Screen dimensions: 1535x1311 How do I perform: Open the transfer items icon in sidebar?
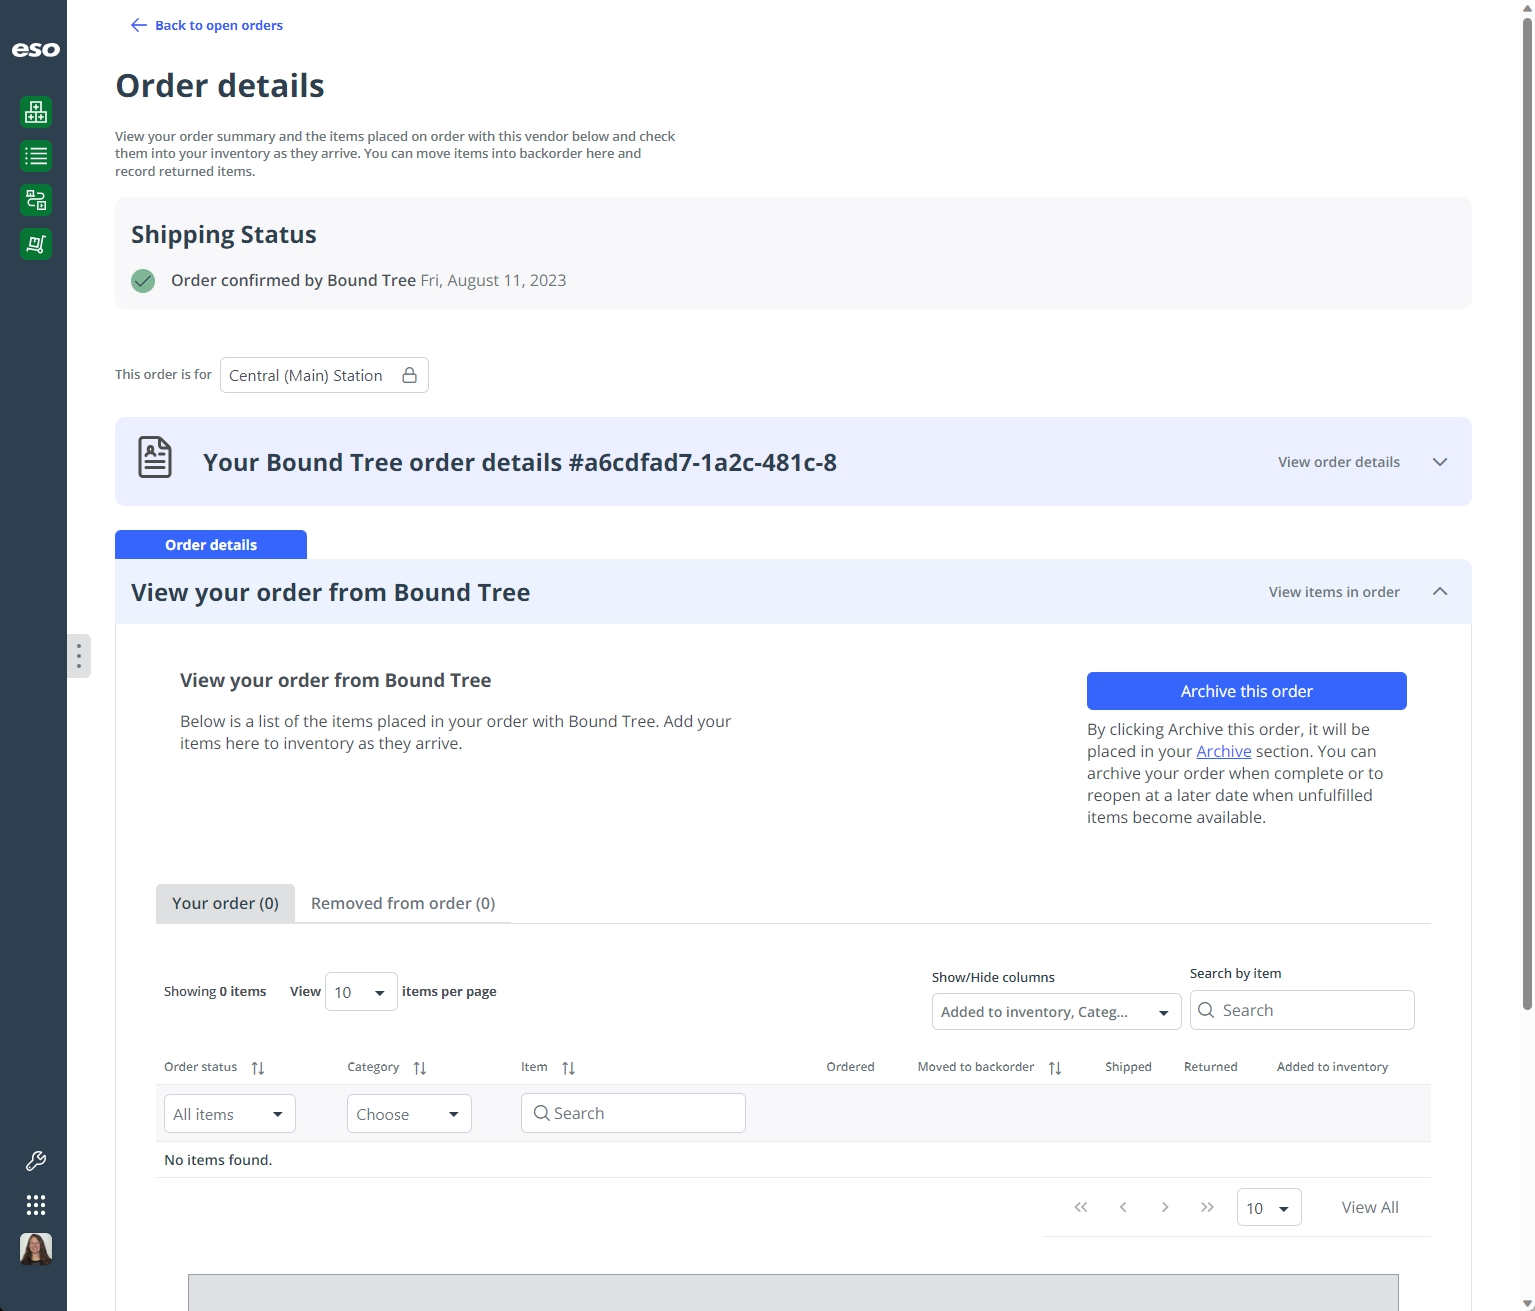[36, 200]
